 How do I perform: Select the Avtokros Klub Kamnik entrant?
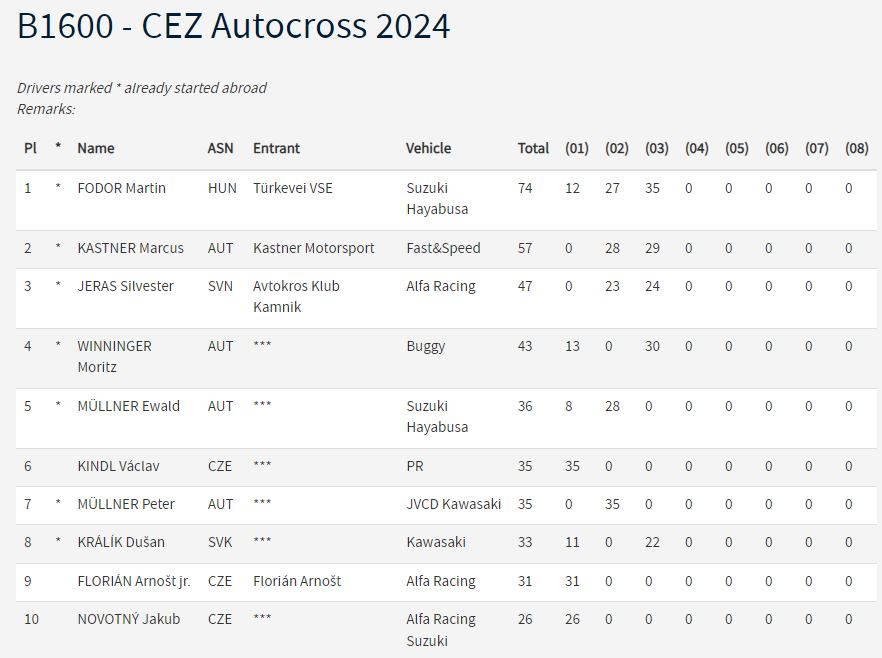tap(296, 296)
